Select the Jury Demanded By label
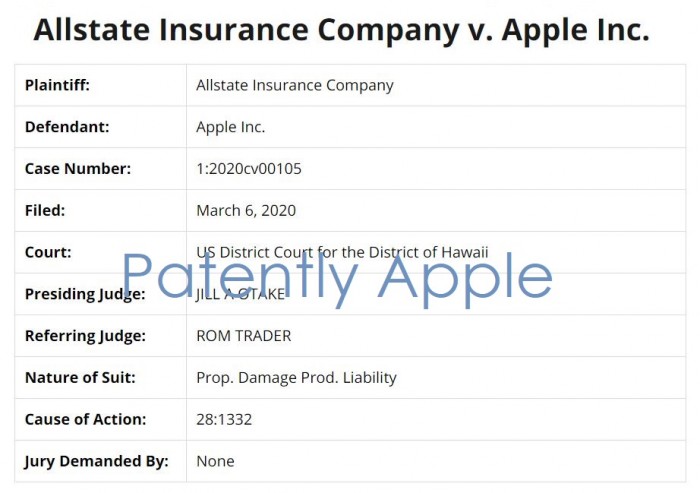This screenshot has height=493, width=700. click(96, 461)
